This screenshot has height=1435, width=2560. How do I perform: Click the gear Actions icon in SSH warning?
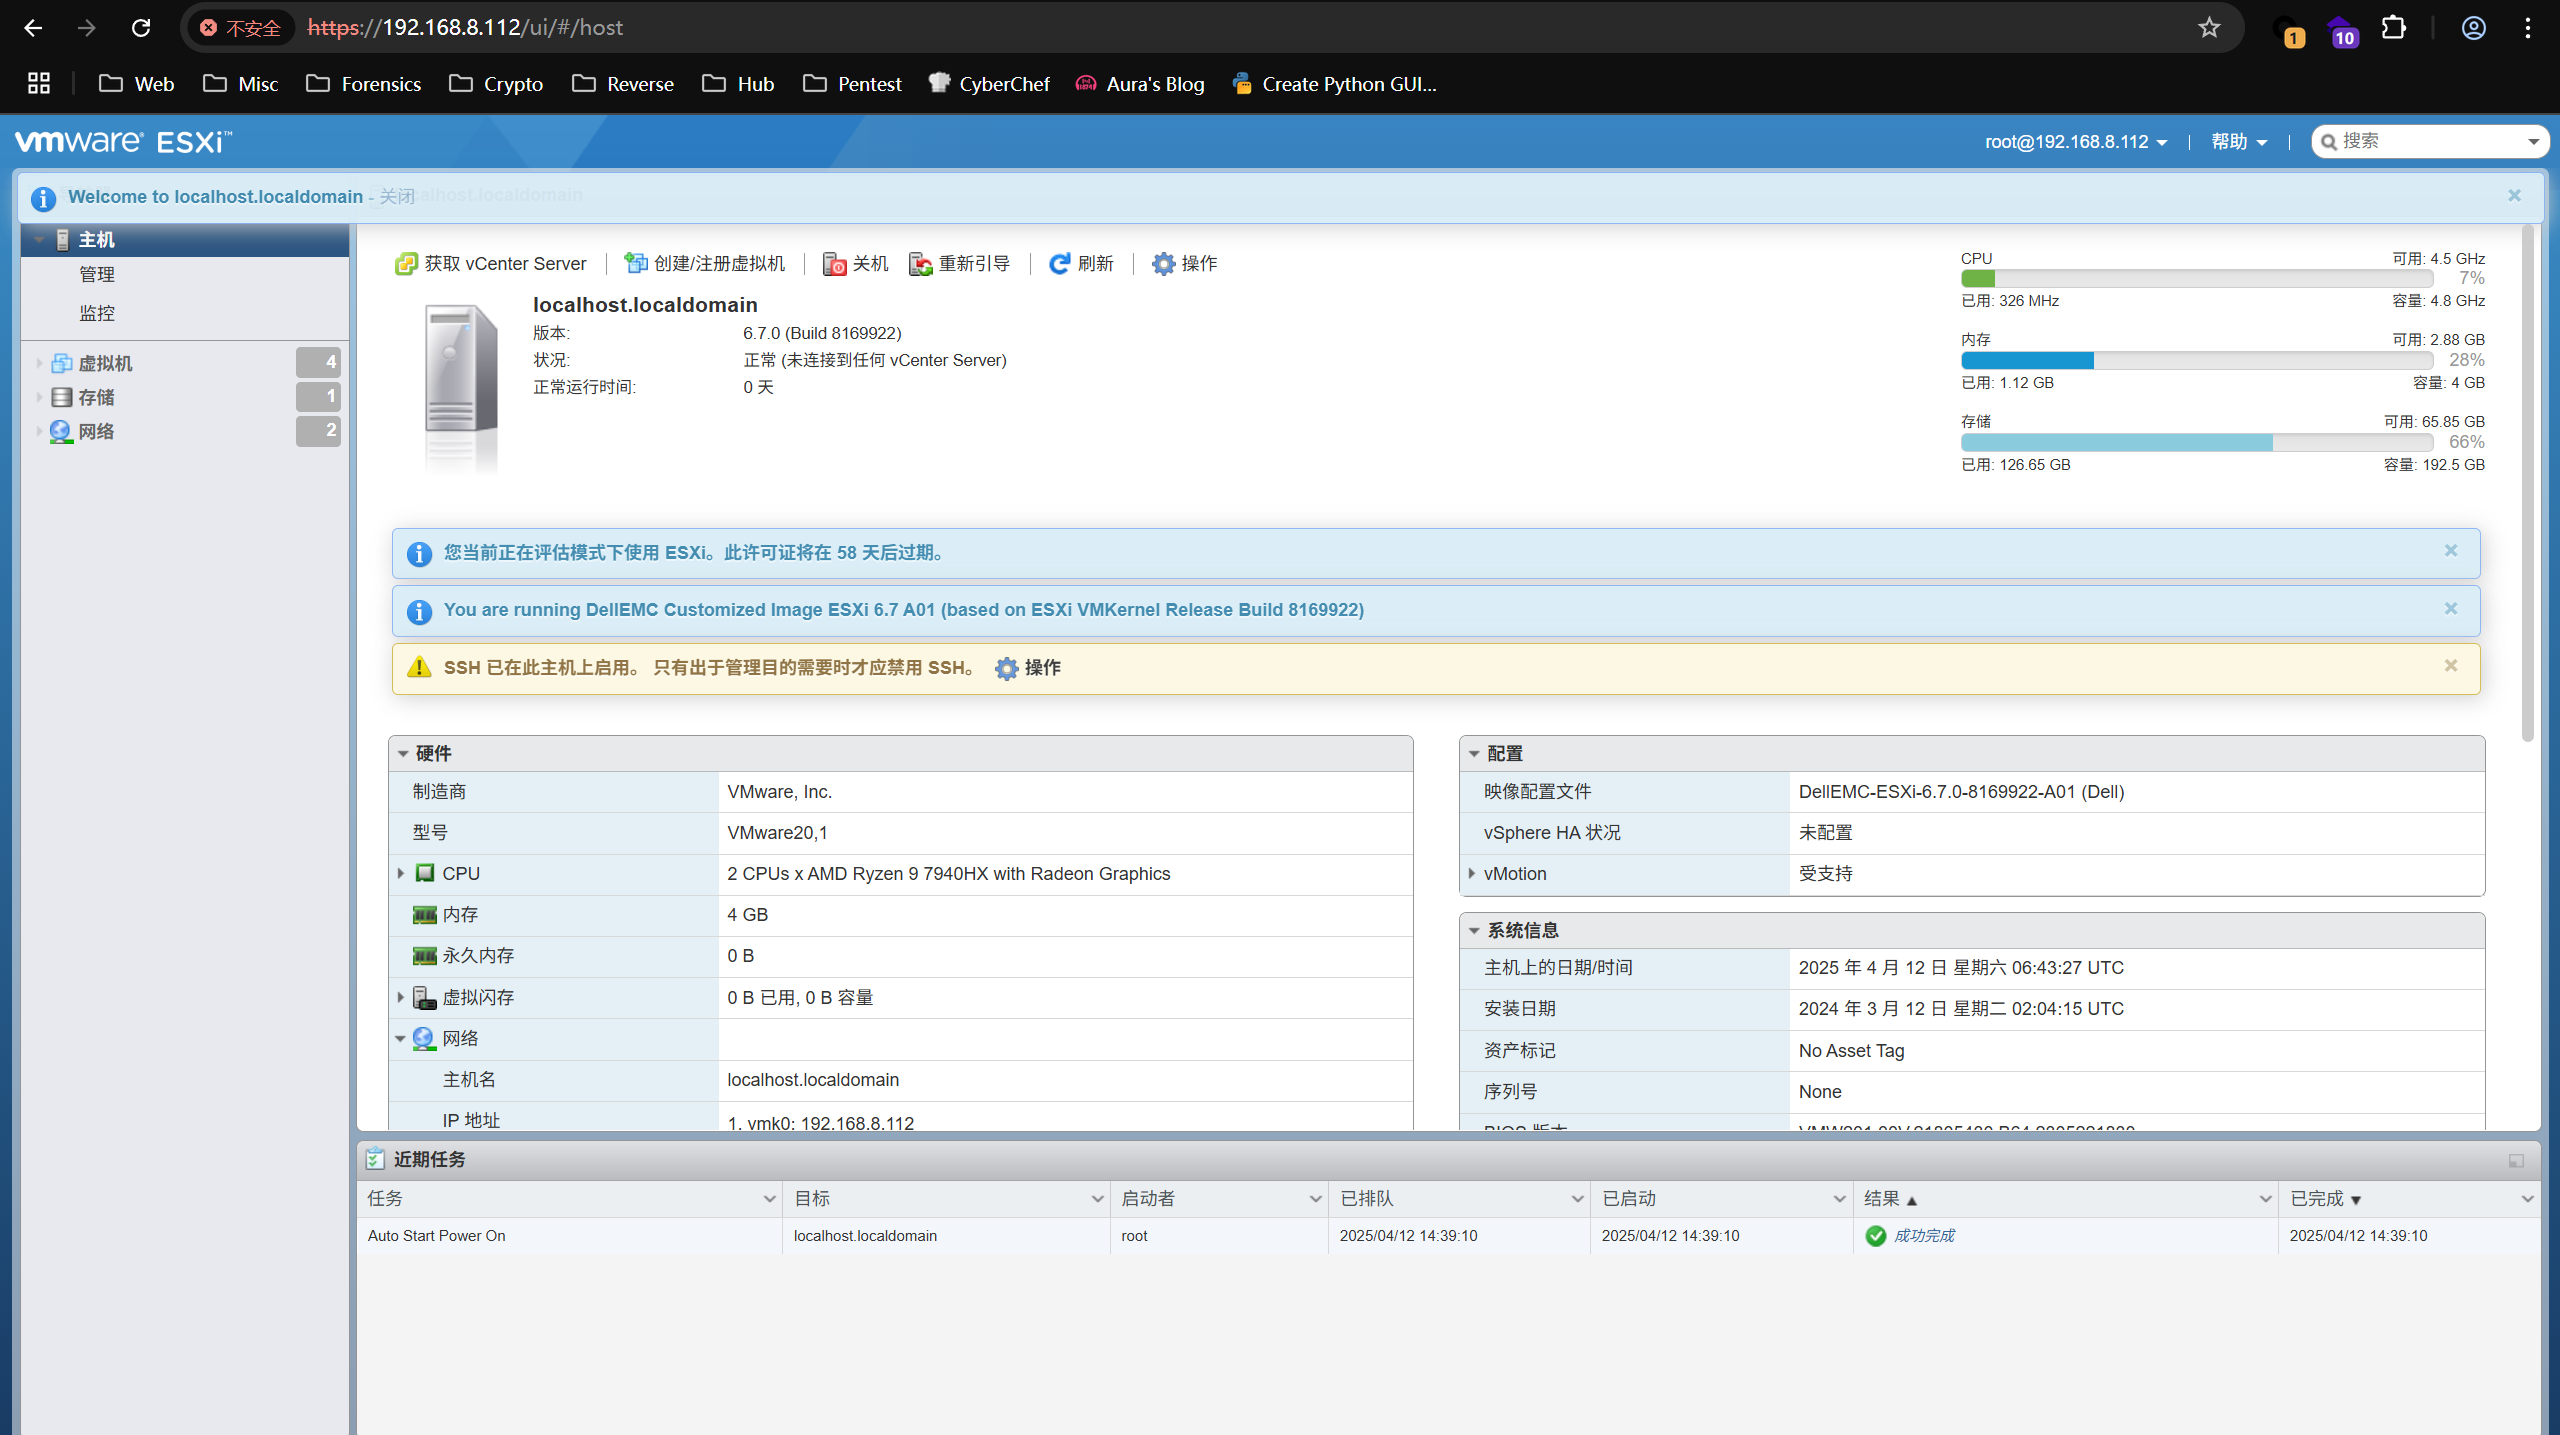[x=1006, y=668]
